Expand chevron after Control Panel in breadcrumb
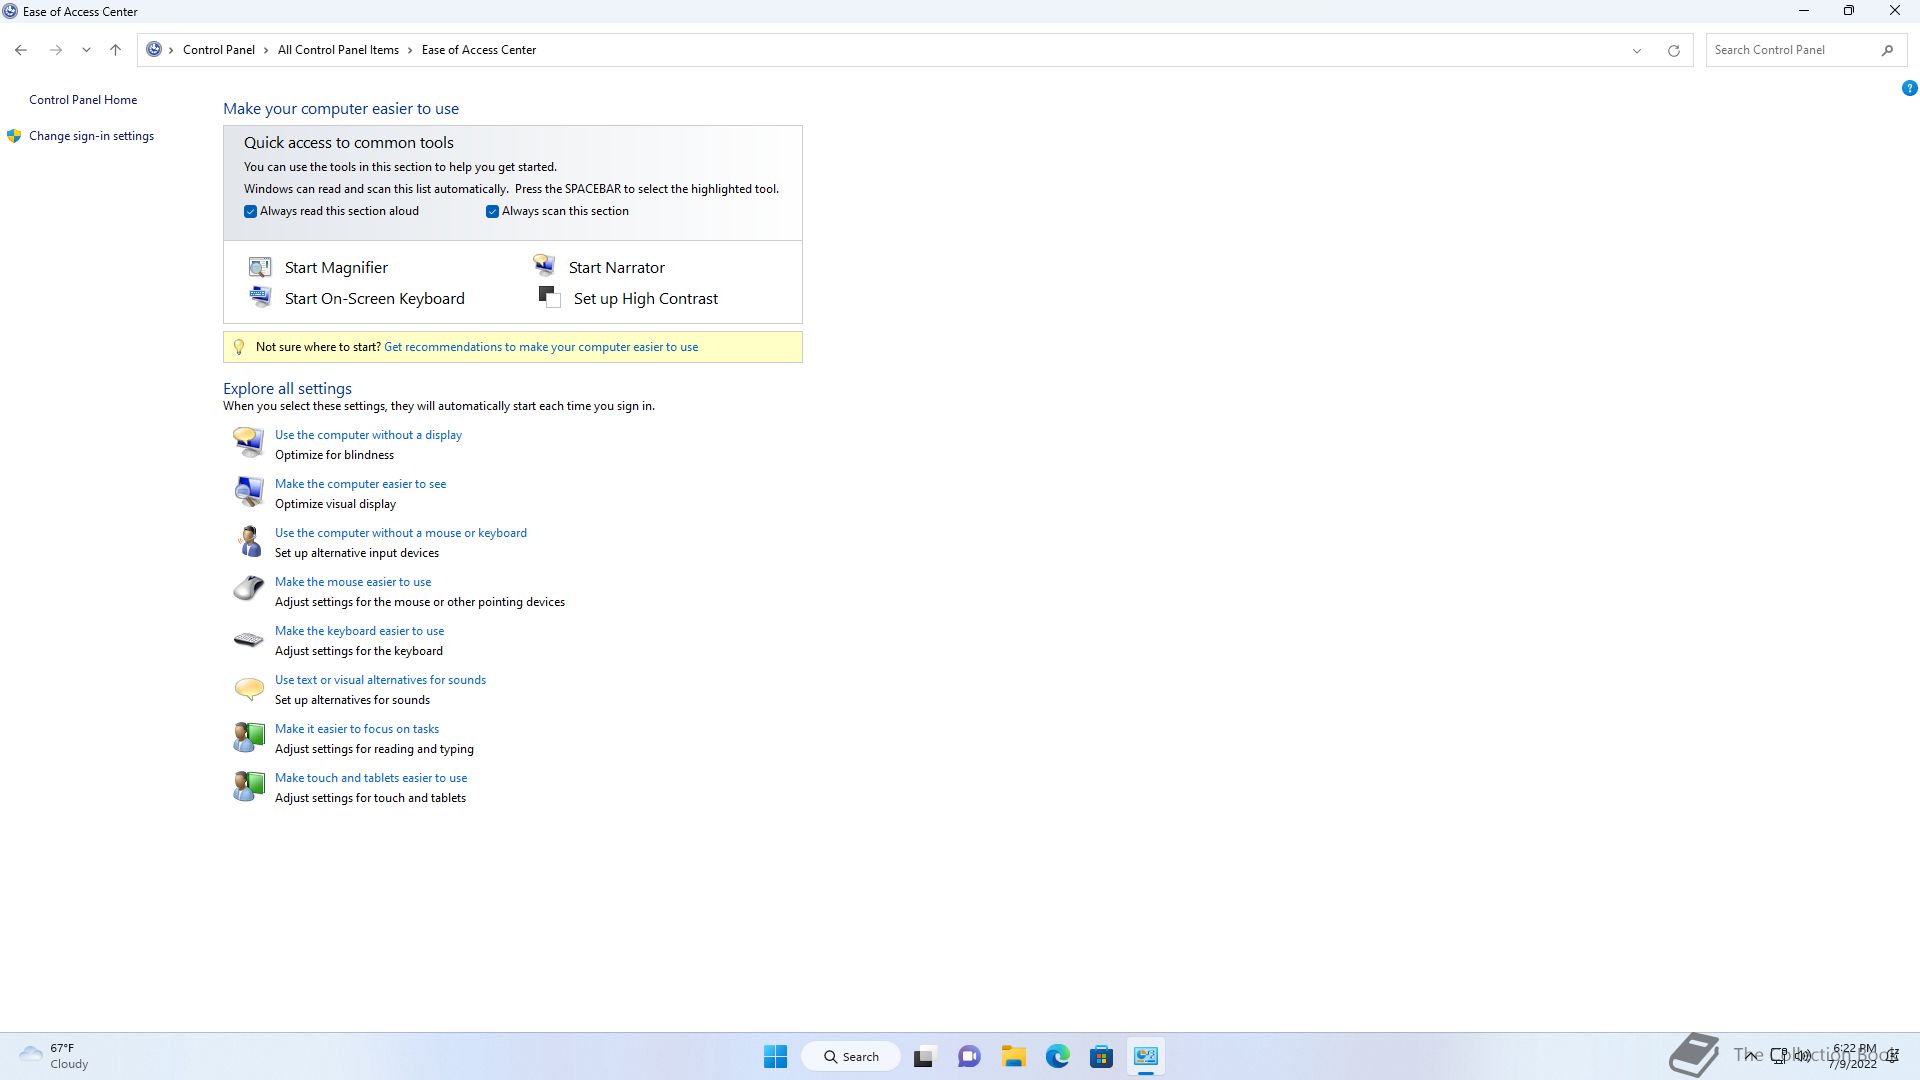 tap(266, 50)
